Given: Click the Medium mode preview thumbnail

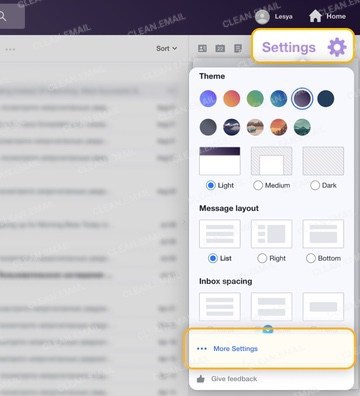Looking at the screenshot, I should click(272, 161).
